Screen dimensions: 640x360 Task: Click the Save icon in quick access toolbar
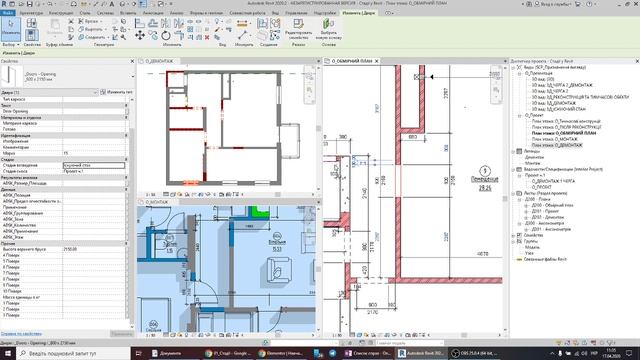pyautogui.click(x=29, y=4)
